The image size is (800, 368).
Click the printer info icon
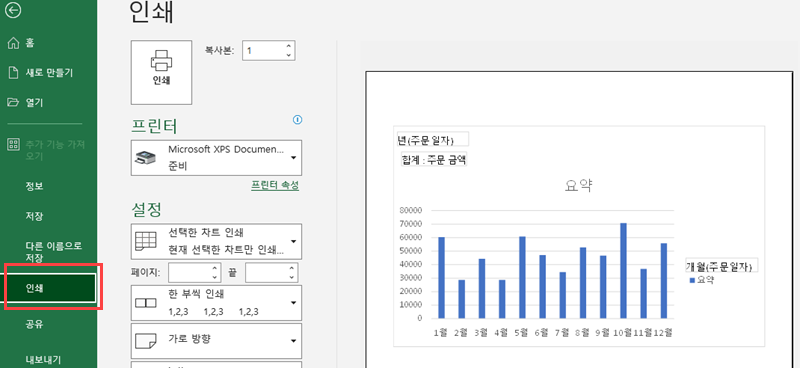(297, 119)
